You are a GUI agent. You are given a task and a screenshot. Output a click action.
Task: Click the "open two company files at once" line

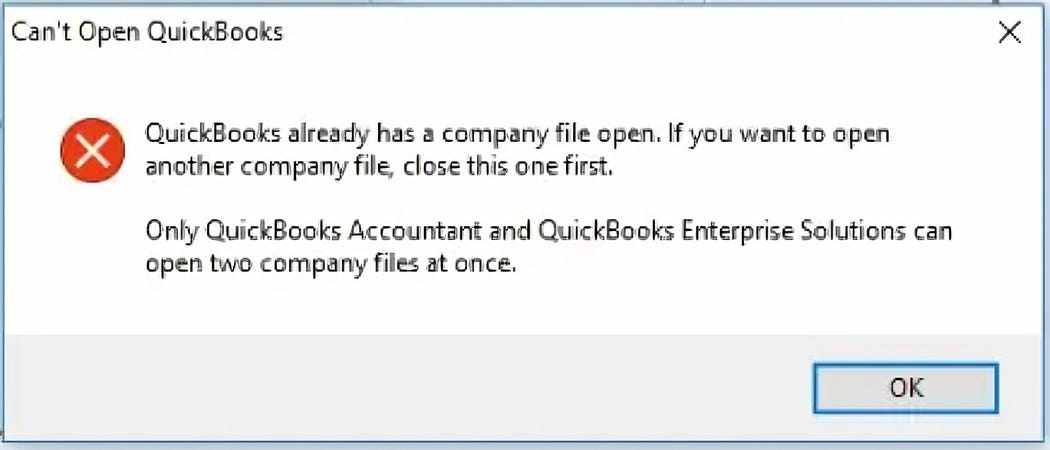pyautogui.click(x=331, y=265)
